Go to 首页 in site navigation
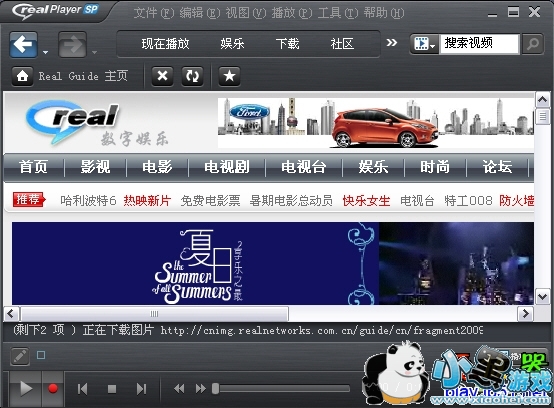The height and width of the screenshot is (408, 554). point(33,167)
